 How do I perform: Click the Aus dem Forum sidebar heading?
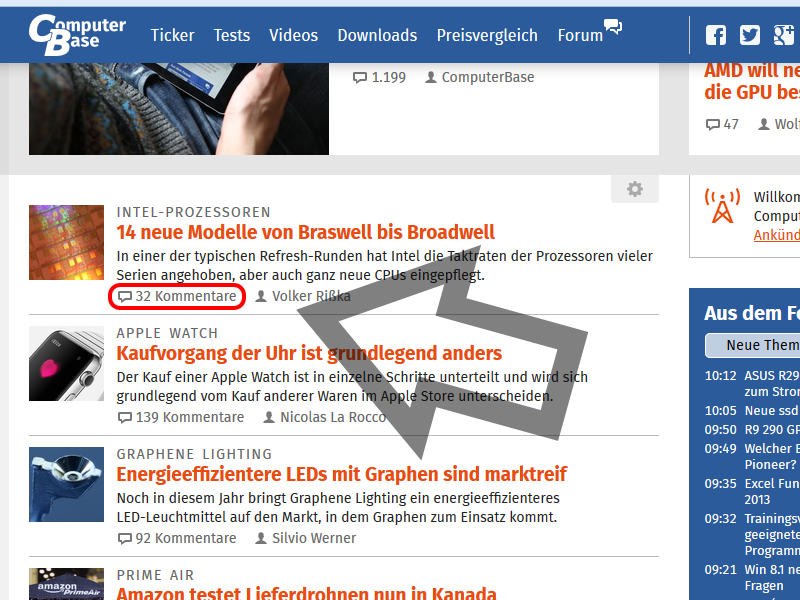tap(752, 313)
